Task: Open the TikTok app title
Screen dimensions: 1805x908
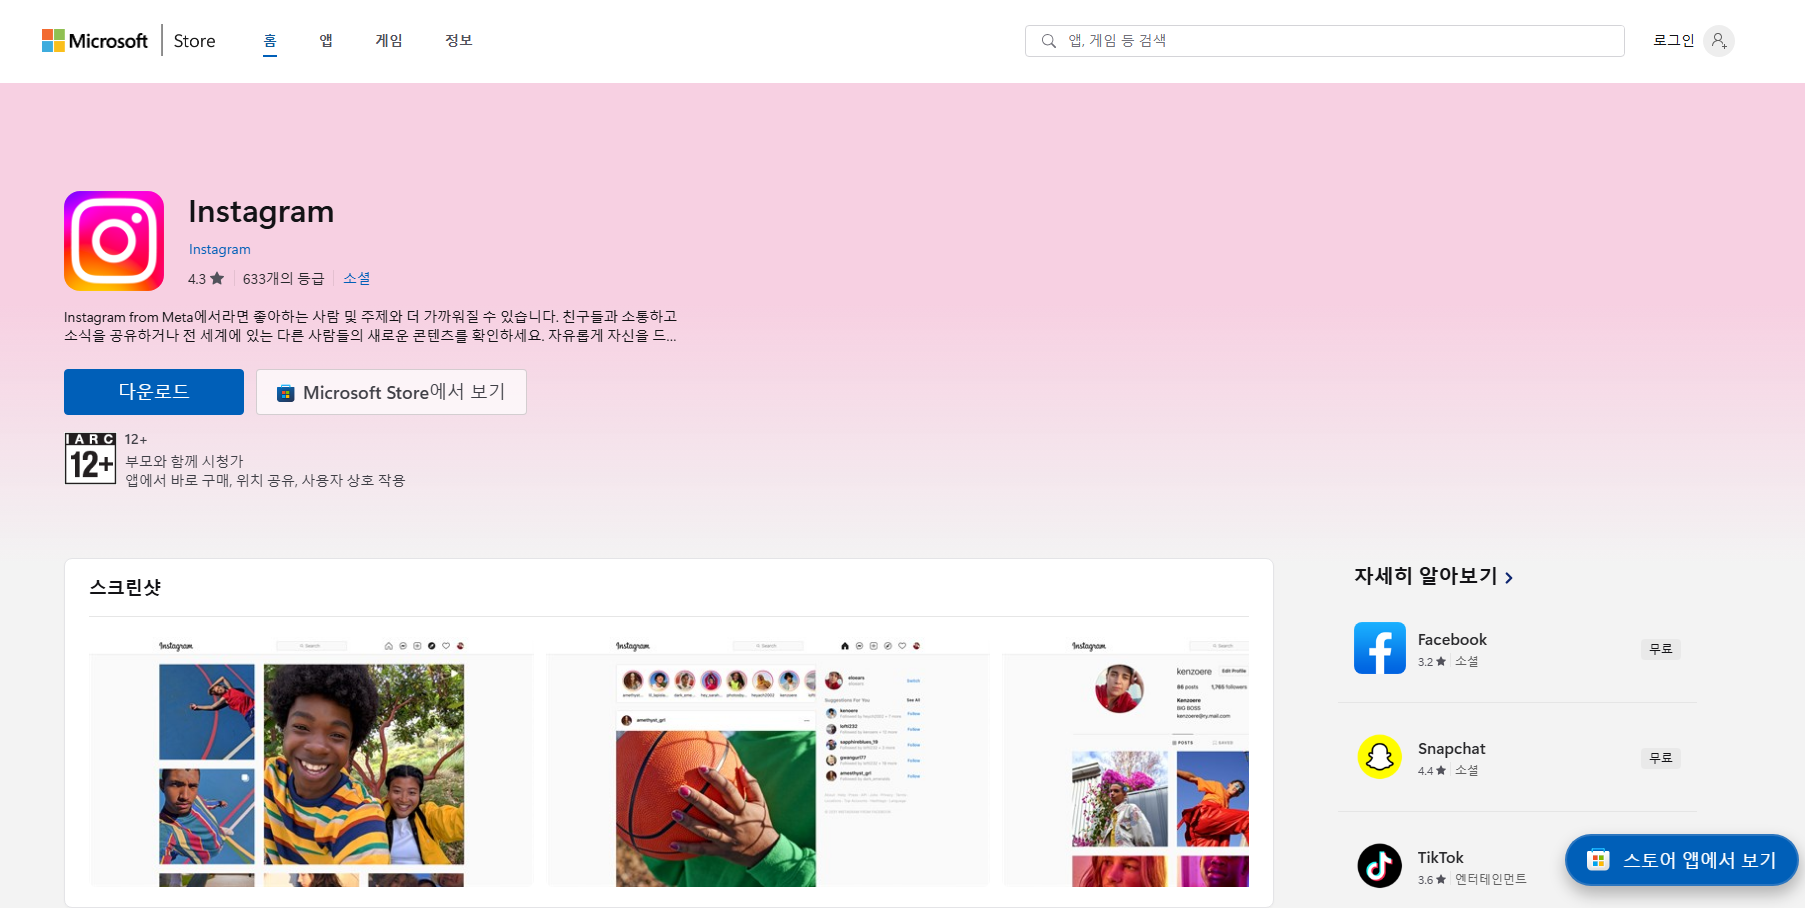Action: (1440, 857)
